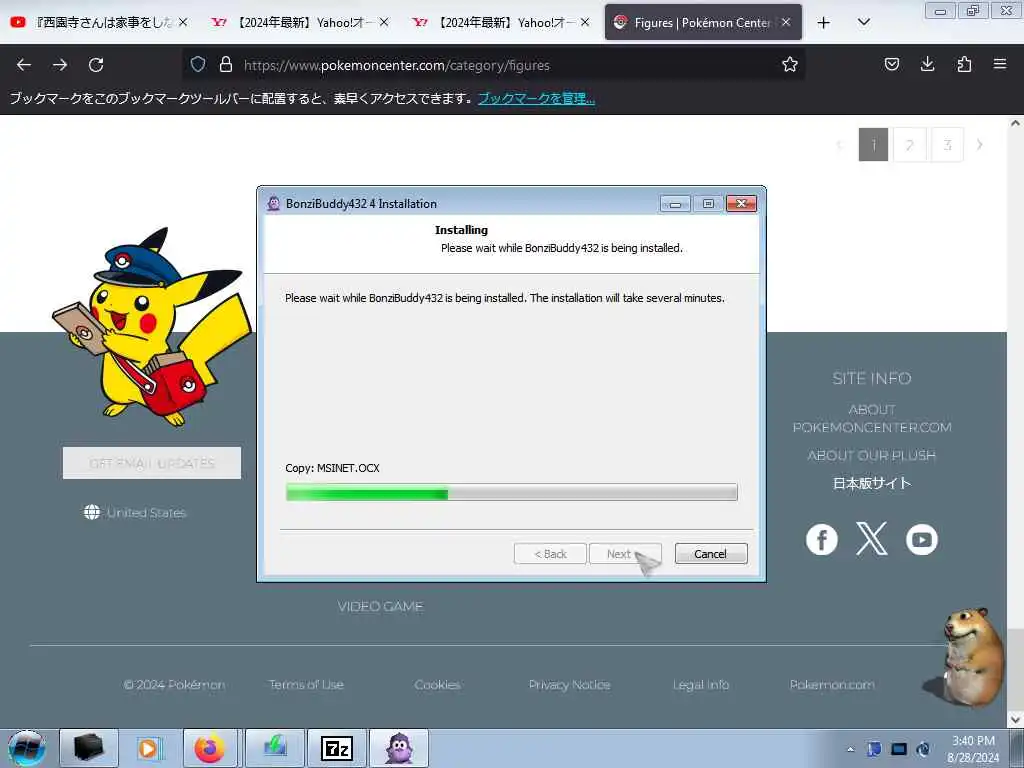Show hidden system tray icons
1024x768 pixels.
click(x=850, y=749)
